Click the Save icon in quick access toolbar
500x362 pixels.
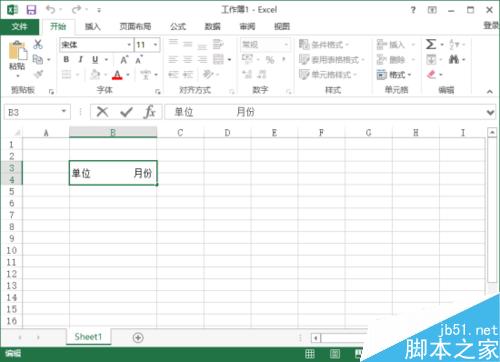pos(31,10)
